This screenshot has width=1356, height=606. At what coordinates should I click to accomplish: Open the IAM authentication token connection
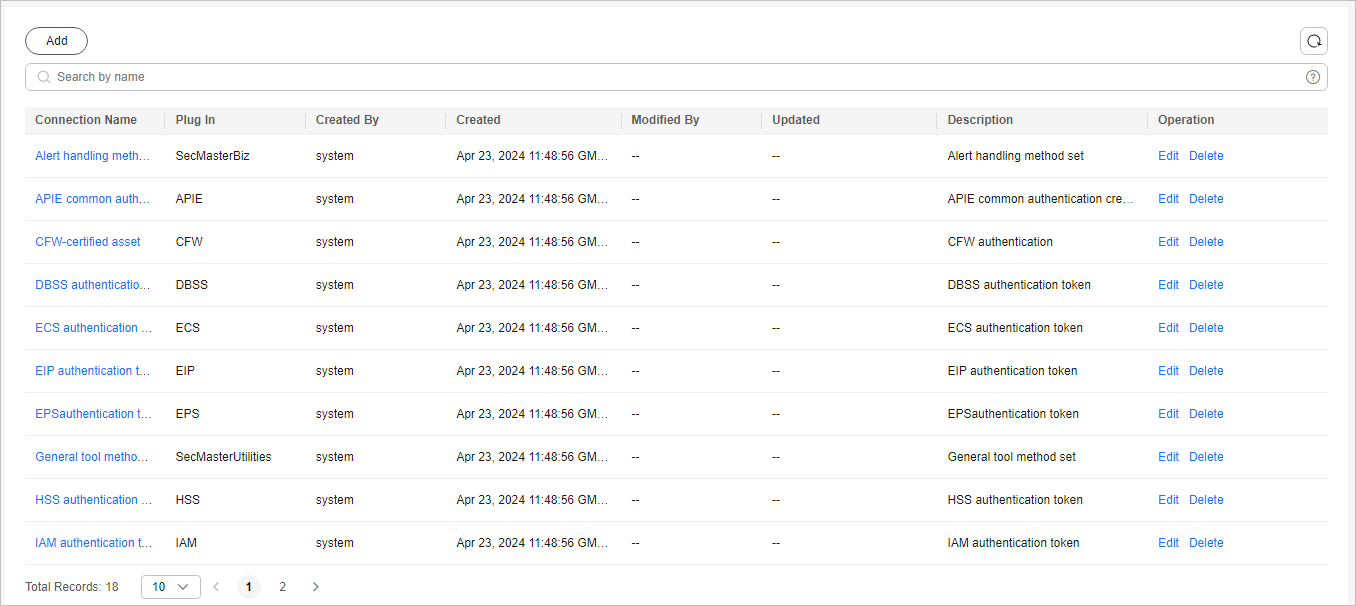tap(93, 543)
